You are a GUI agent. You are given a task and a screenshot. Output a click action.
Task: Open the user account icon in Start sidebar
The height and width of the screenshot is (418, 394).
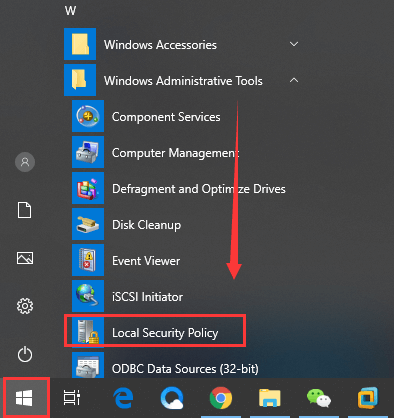(x=25, y=162)
